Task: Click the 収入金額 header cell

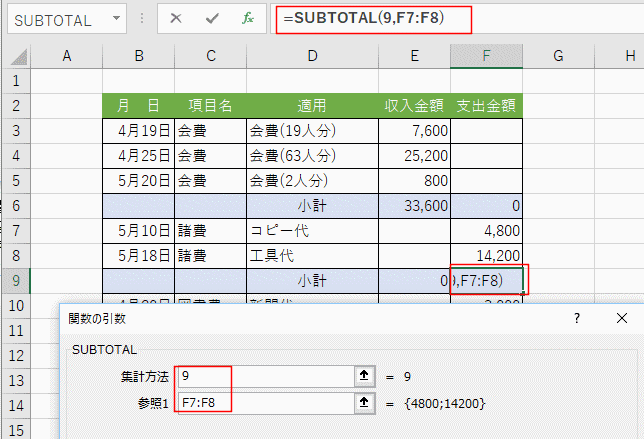Action: (x=415, y=105)
